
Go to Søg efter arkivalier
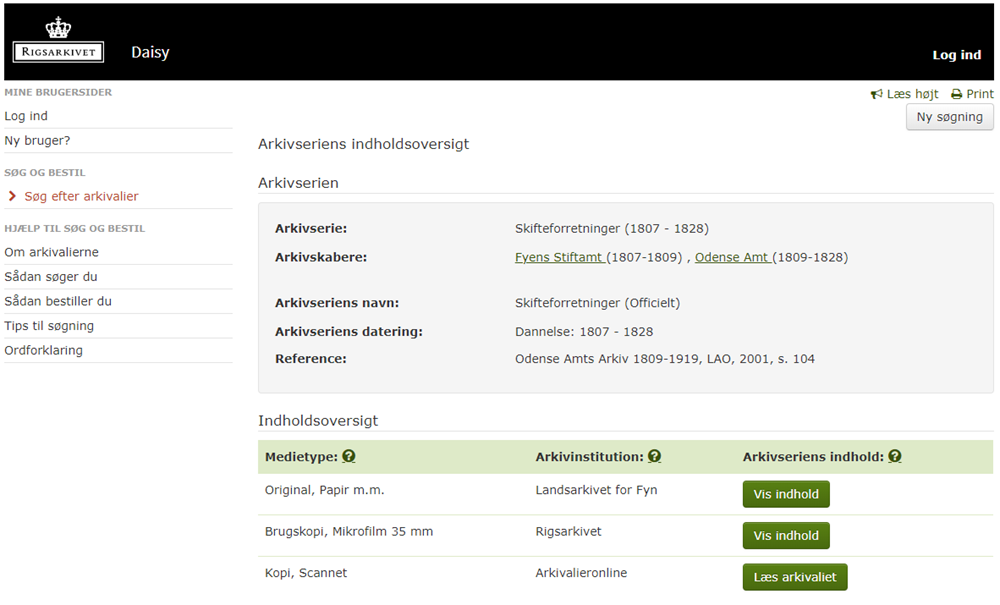(x=81, y=196)
